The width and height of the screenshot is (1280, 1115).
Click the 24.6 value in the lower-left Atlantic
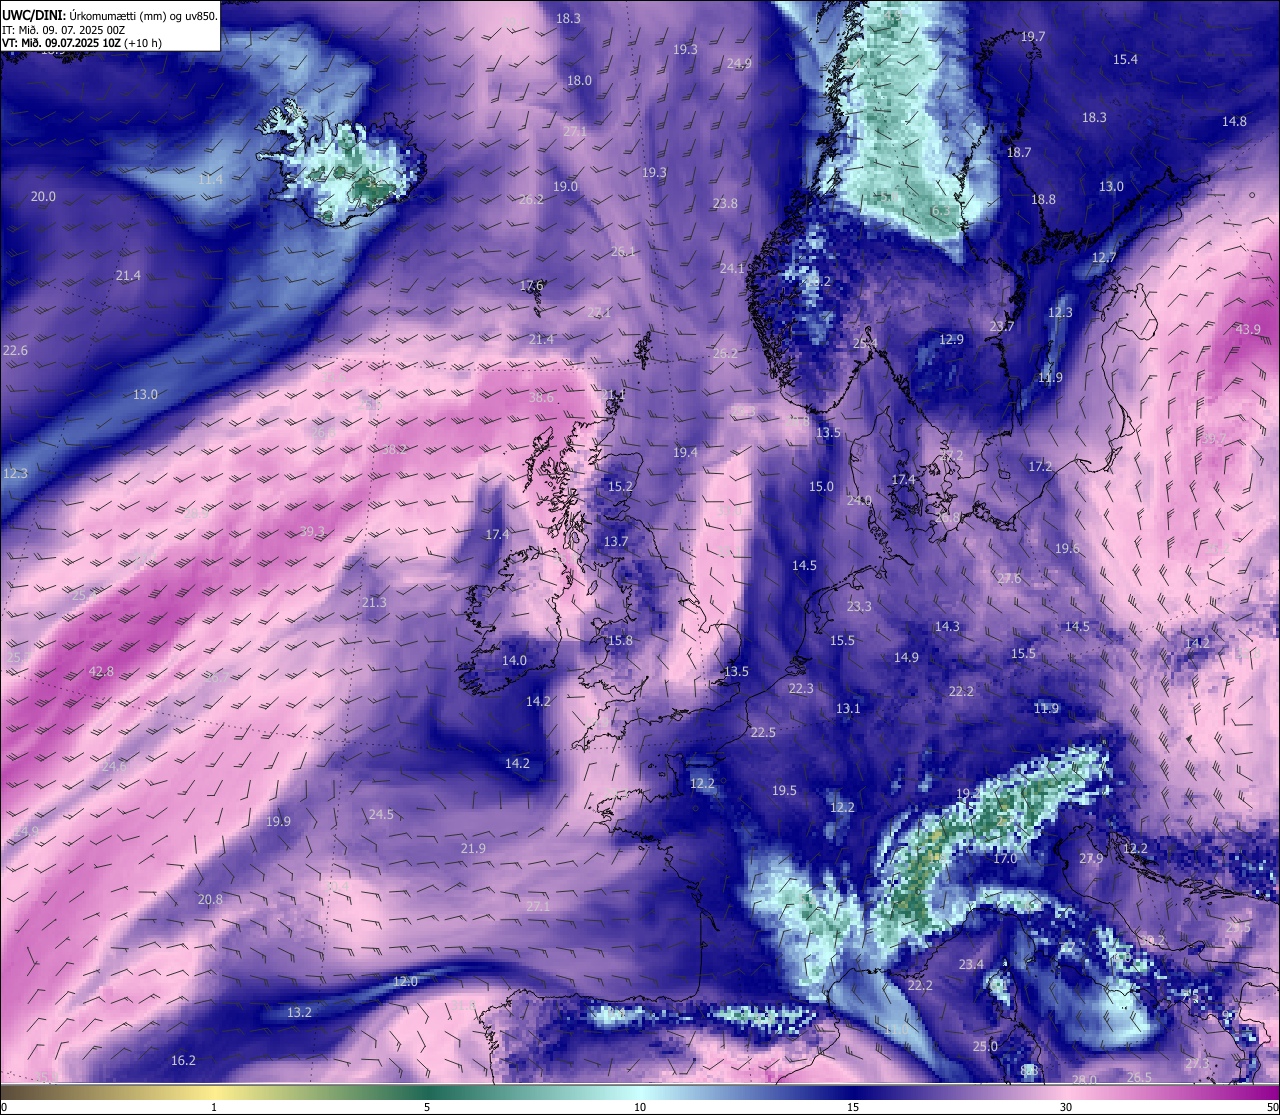(x=114, y=766)
